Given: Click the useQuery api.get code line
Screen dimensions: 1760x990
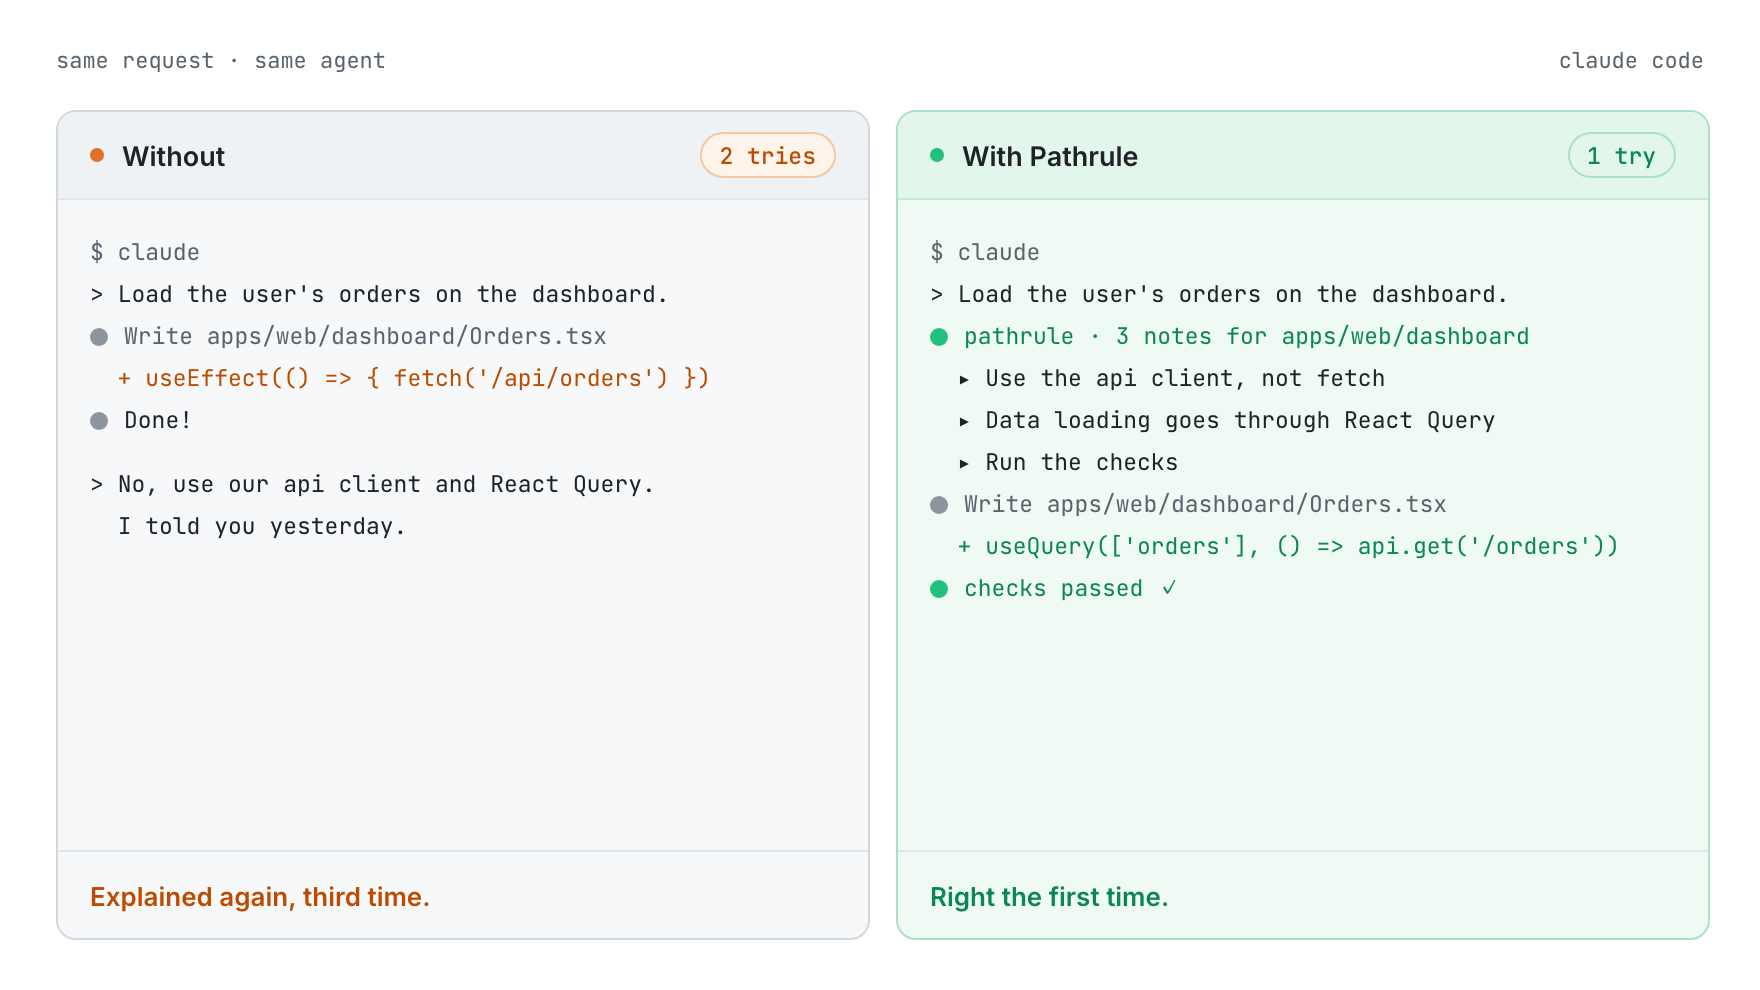Looking at the screenshot, I should tap(1288, 546).
